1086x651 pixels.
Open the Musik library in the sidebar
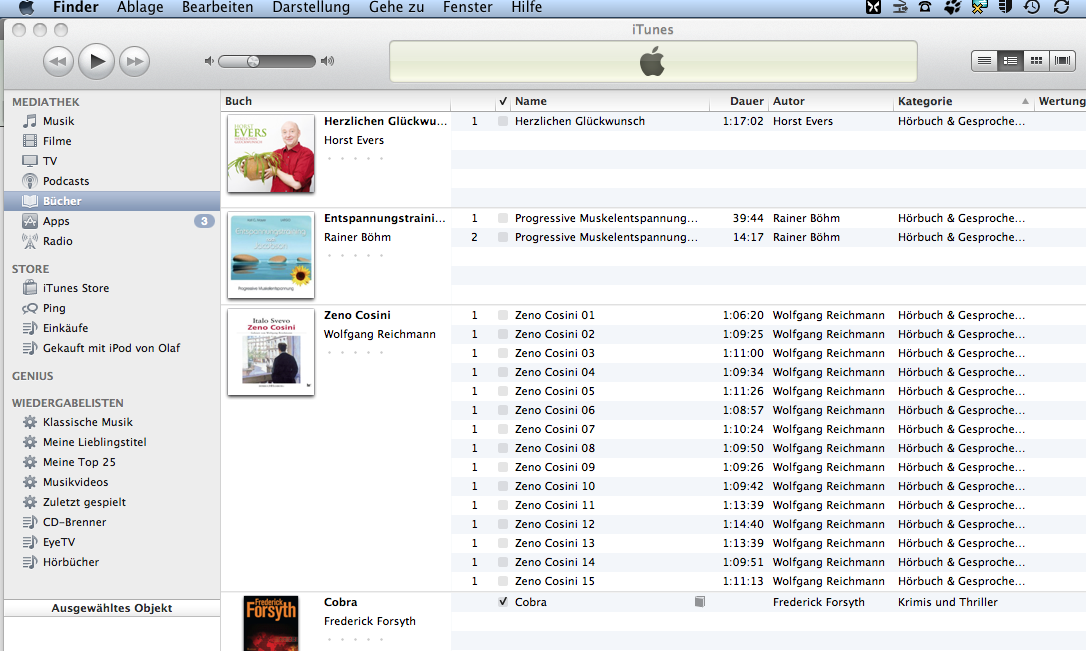[x=58, y=121]
